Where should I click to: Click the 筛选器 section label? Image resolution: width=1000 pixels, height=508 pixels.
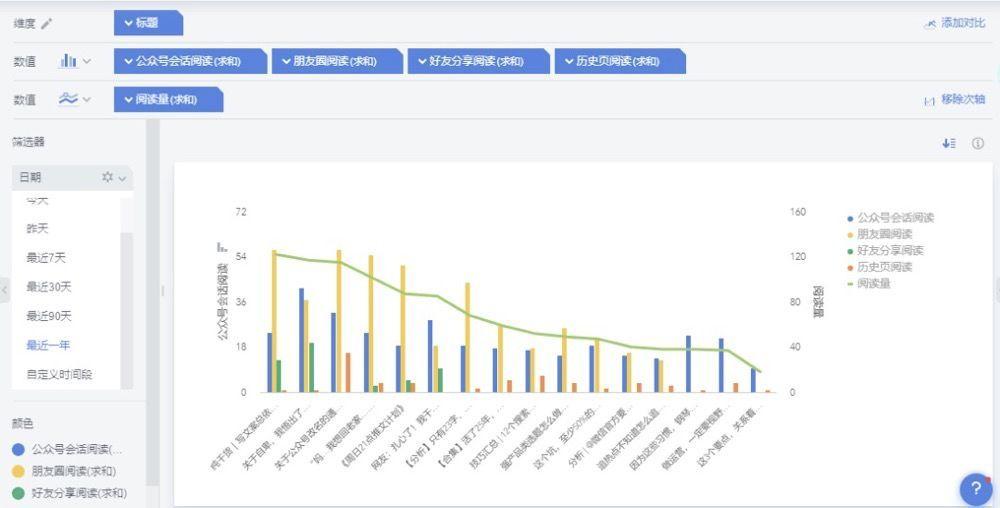pyautogui.click(x=29, y=142)
